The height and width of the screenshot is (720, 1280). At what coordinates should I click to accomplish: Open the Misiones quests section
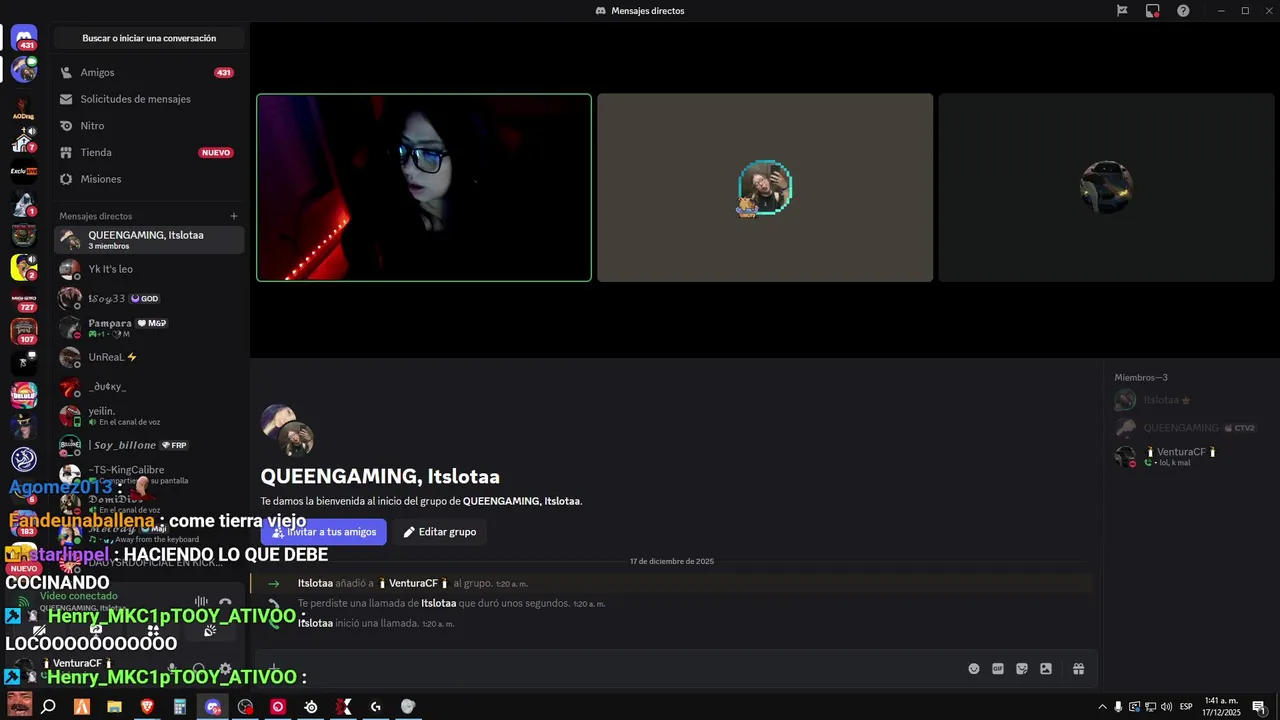click(149, 179)
